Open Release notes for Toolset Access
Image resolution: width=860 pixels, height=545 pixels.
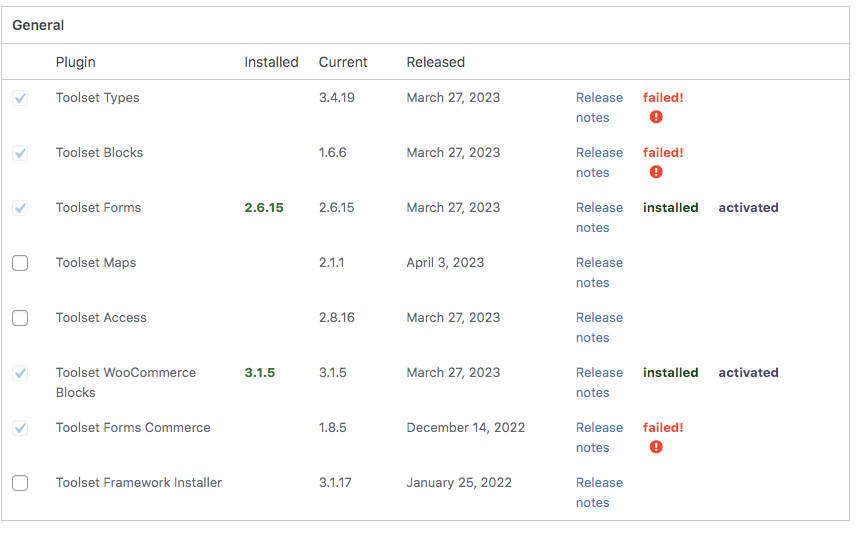599,327
